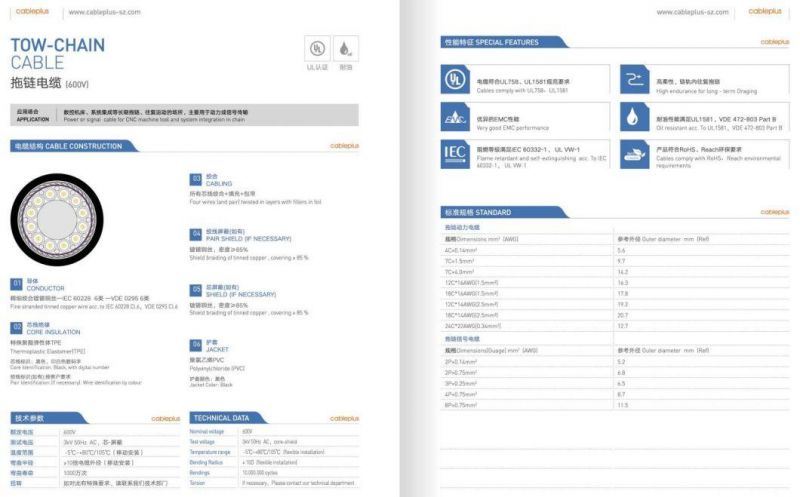Click the PAIR SHIELD (IF NECESSARY) heading
800x497 pixels.
click(248, 239)
